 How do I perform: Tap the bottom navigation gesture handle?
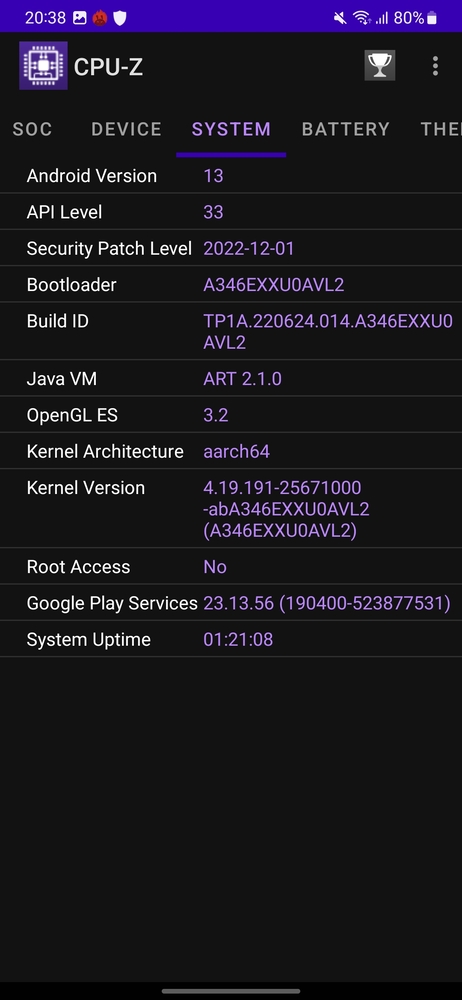click(x=231, y=991)
